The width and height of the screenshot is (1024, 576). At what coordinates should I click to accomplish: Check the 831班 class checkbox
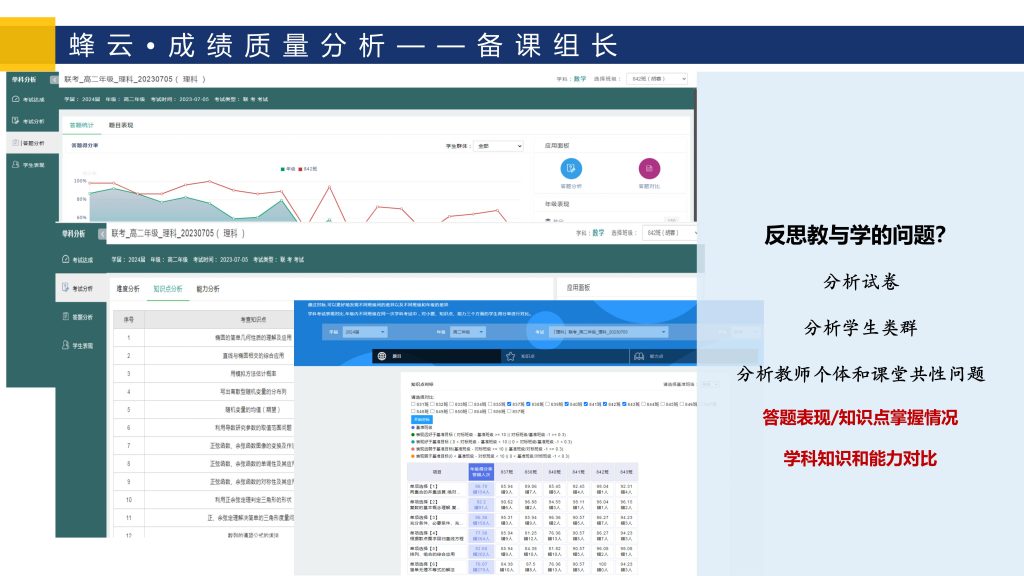[x=414, y=404]
